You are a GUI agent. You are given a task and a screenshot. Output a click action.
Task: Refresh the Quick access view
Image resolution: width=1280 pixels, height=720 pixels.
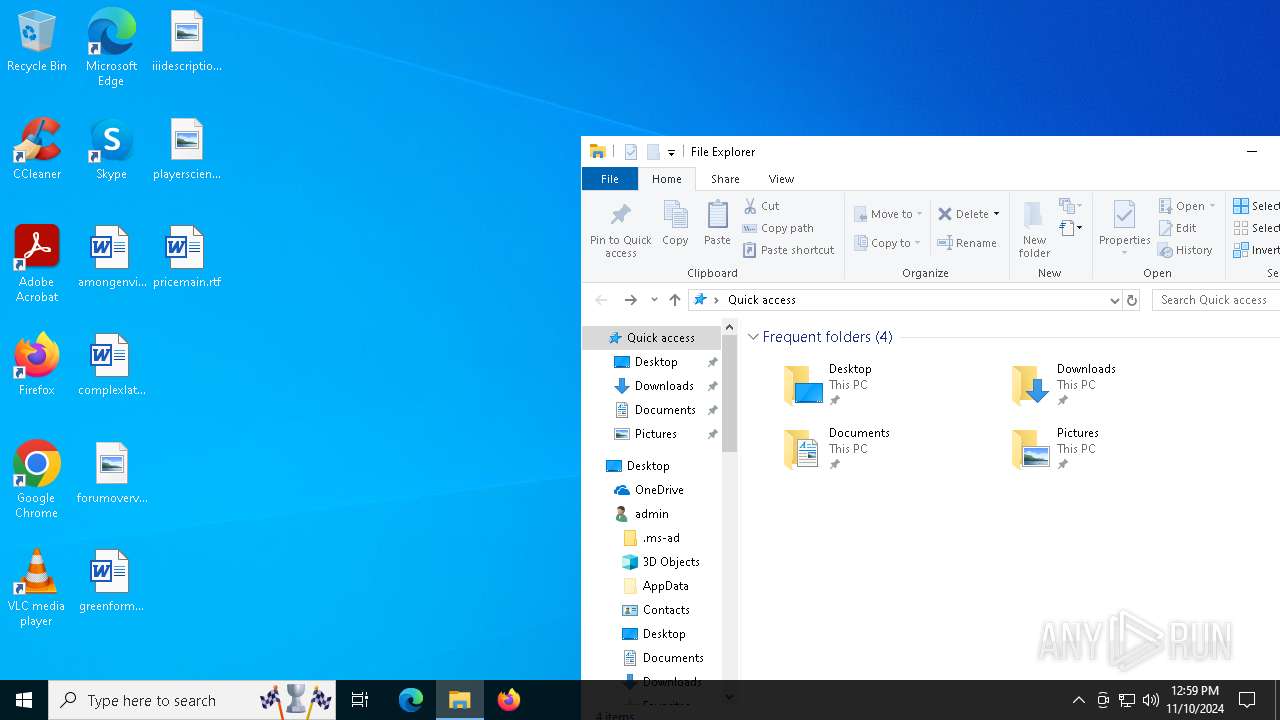[1131, 300]
